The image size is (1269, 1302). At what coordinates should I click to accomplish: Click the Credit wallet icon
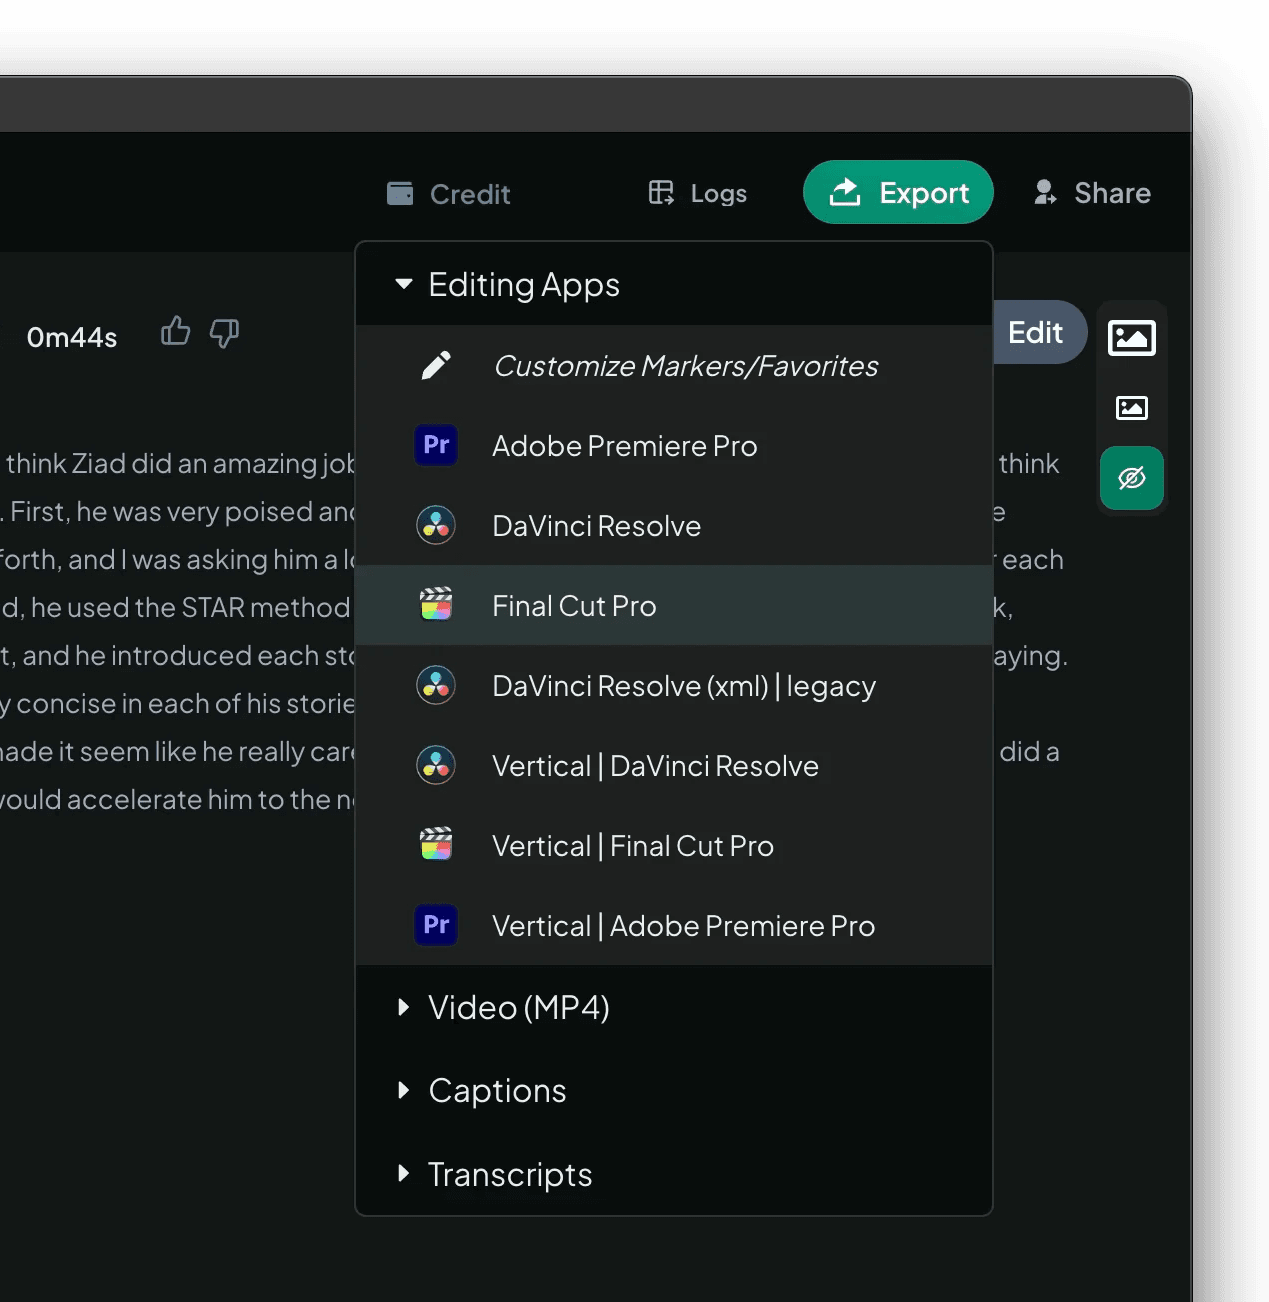tap(400, 193)
